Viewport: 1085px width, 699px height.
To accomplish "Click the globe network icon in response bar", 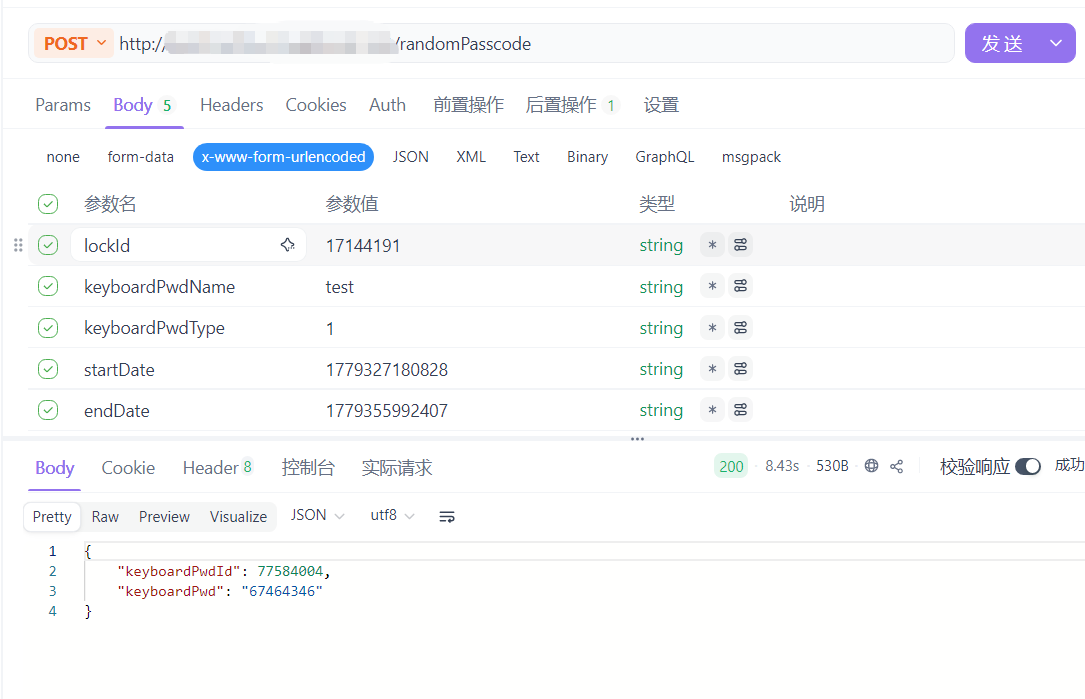I will click(x=871, y=466).
